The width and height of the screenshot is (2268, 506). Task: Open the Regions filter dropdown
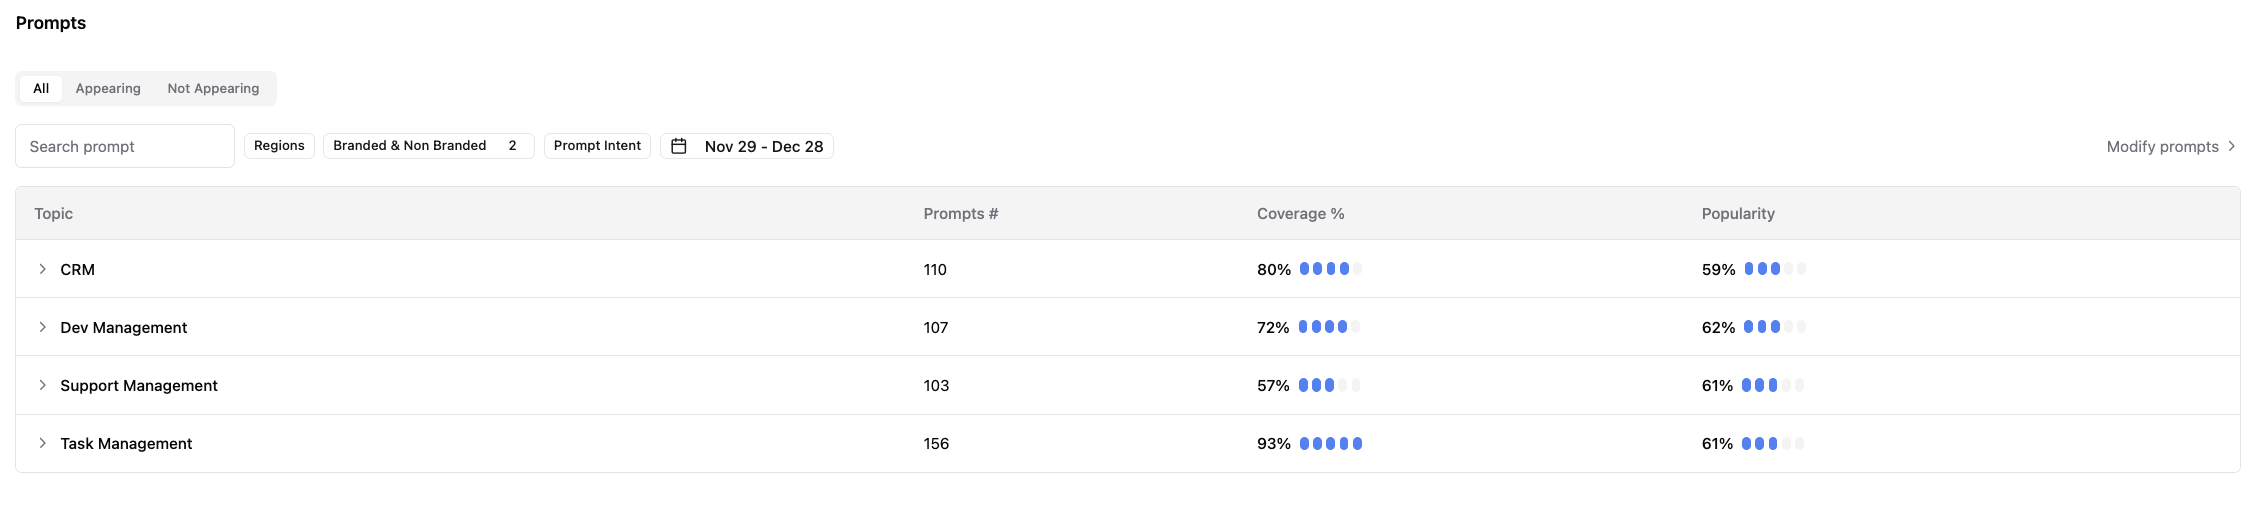point(279,146)
